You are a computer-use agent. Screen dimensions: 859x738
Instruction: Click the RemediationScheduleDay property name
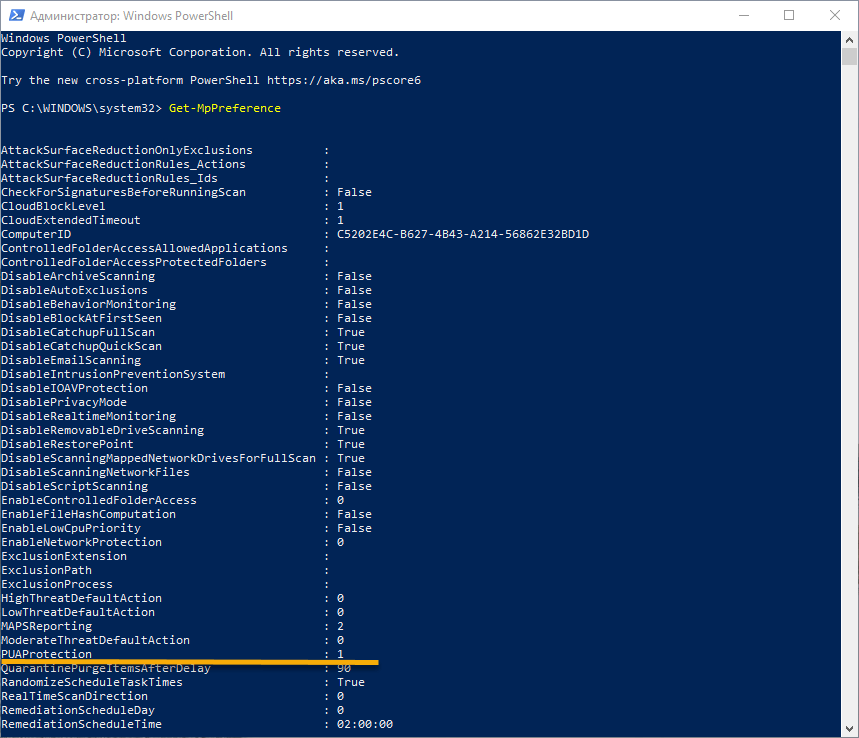[x=78, y=711]
